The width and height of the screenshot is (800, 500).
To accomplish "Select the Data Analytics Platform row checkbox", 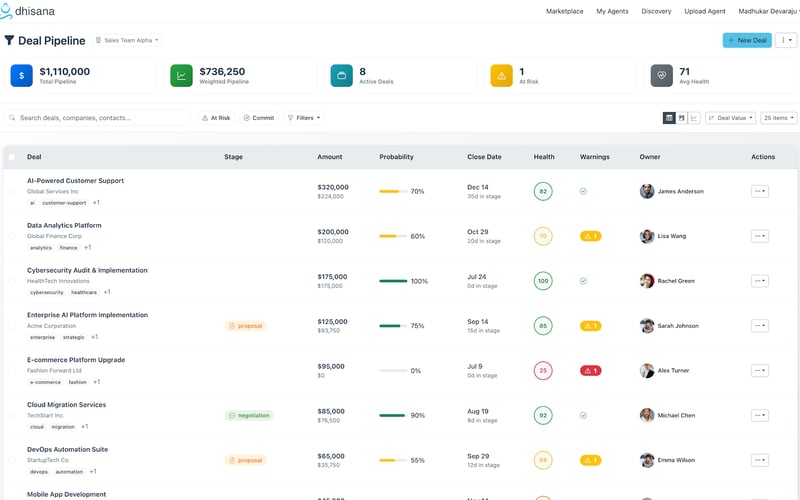I will coord(12,236).
